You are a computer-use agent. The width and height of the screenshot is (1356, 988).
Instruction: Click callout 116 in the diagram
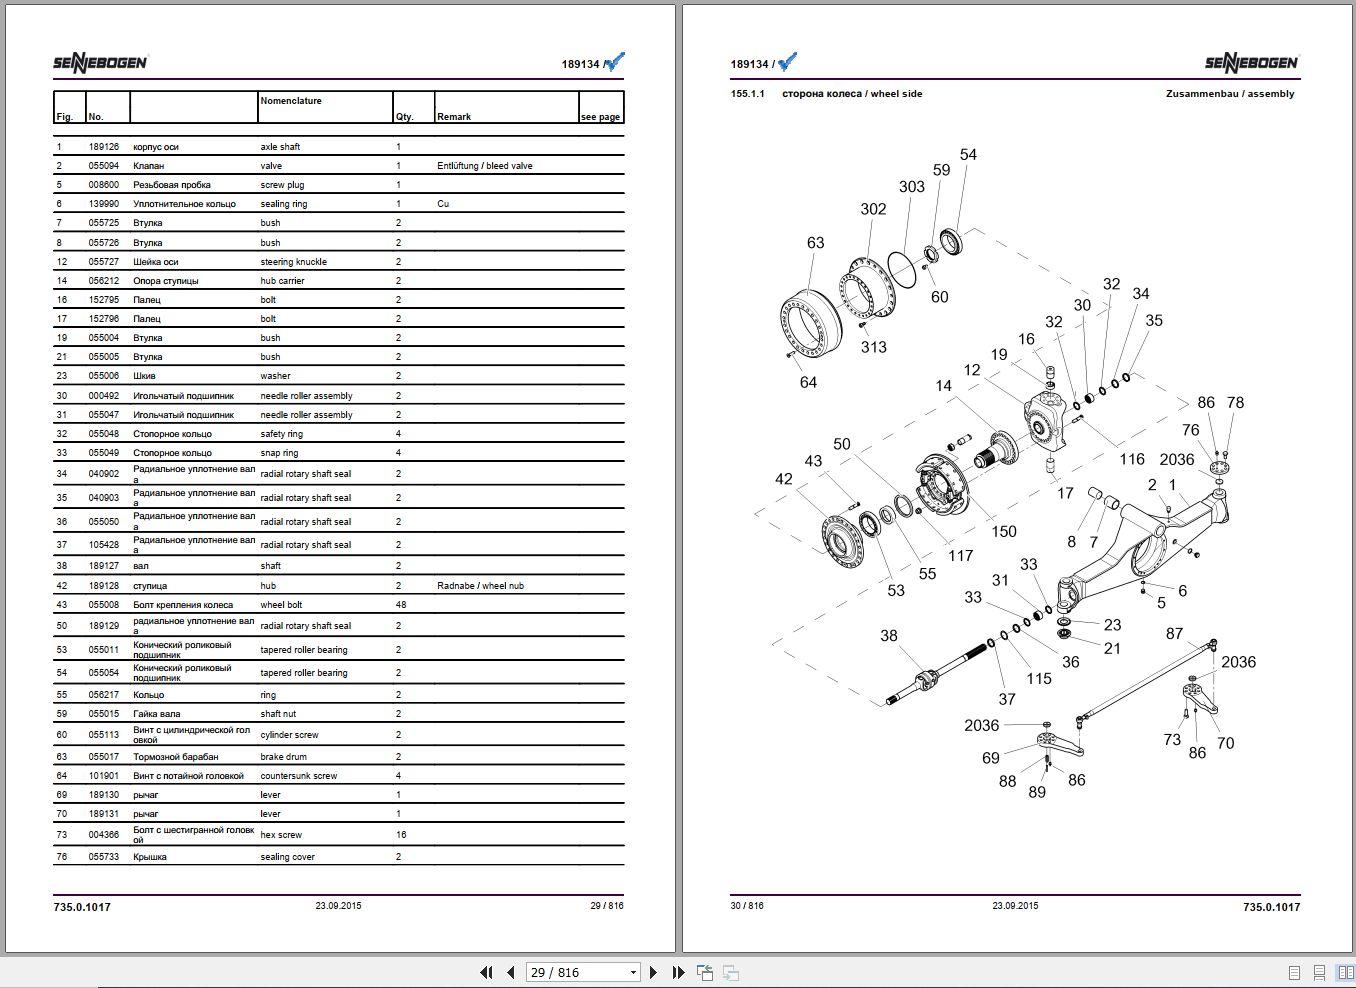1132,459
